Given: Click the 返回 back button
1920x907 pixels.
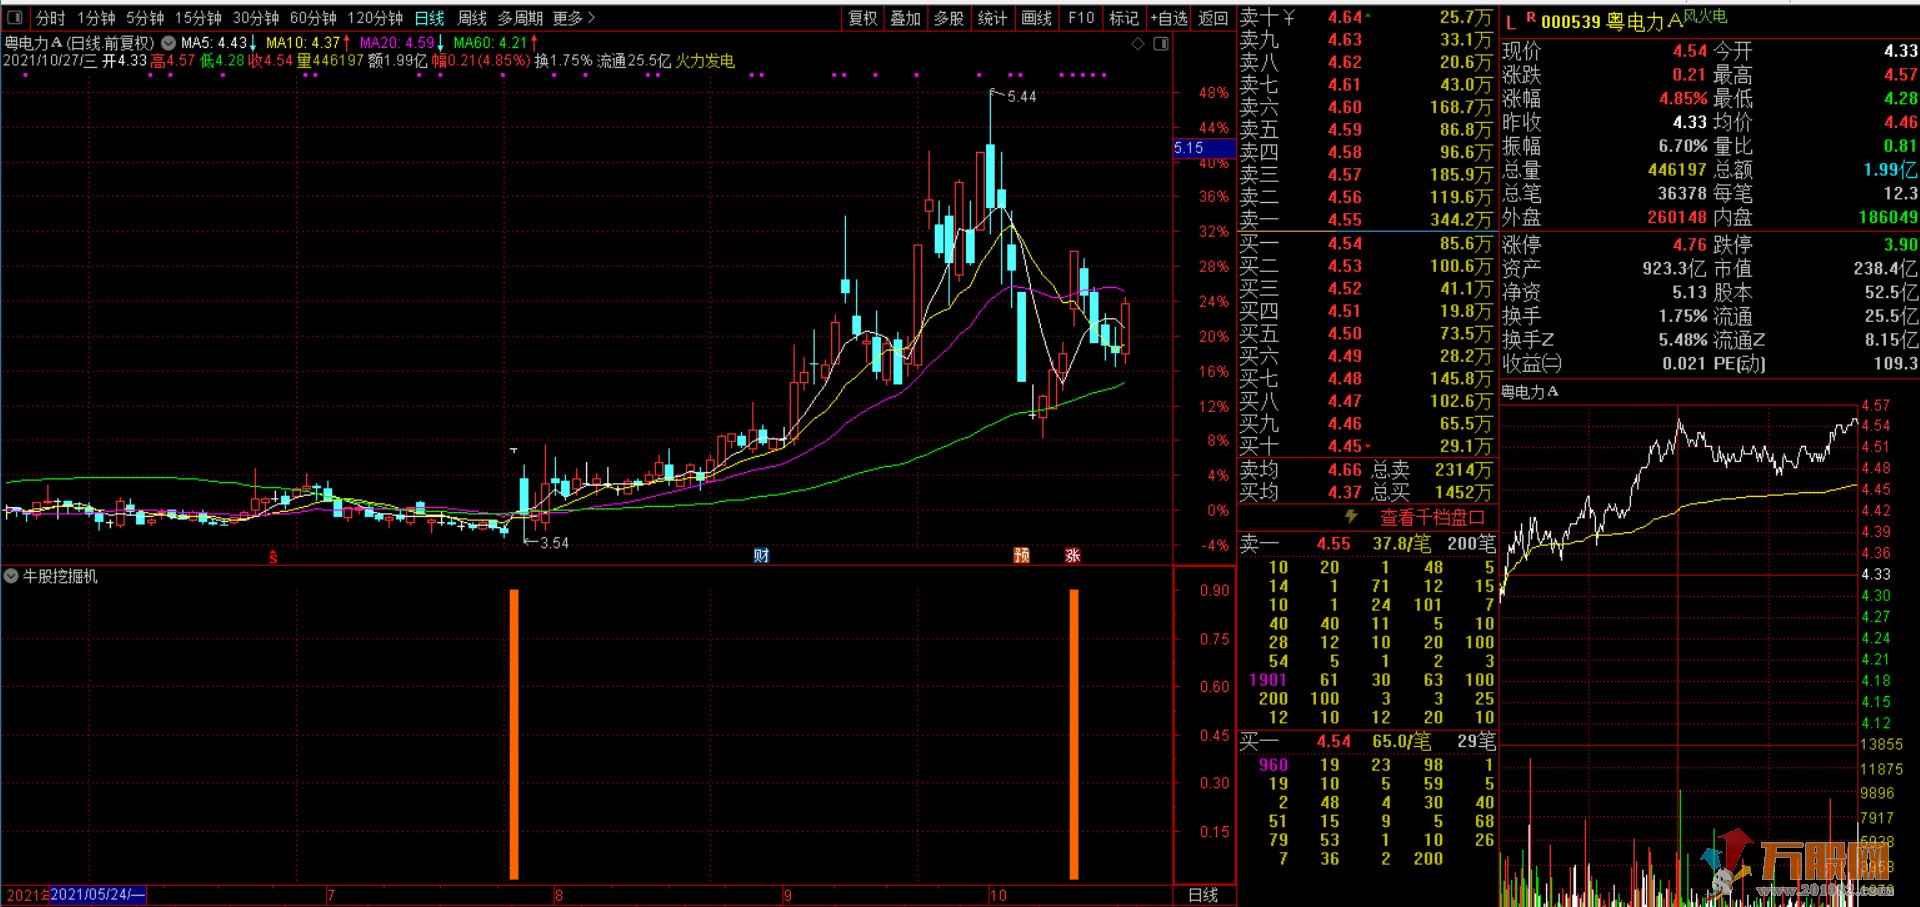Looking at the screenshot, I should [x=1213, y=18].
